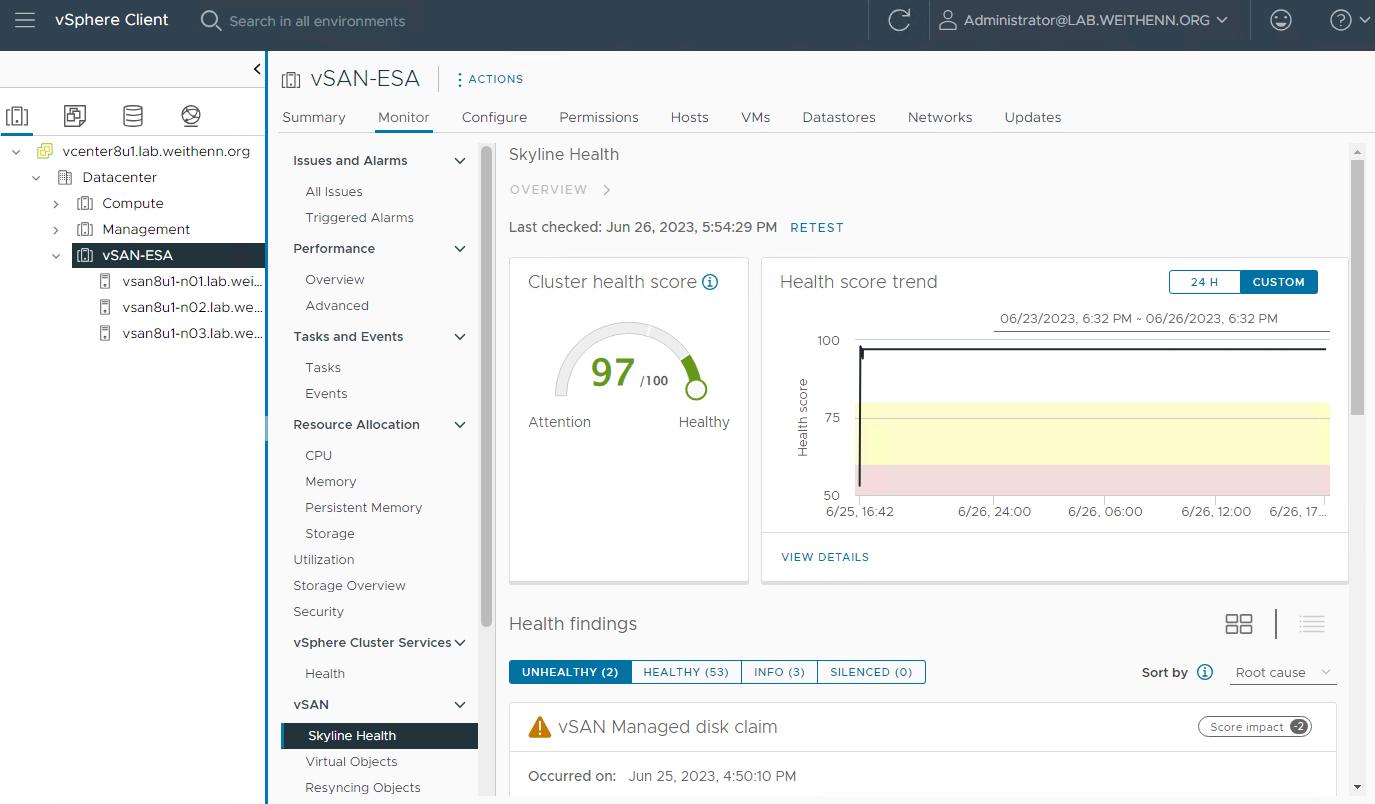Collapse the vcenter8u1.lab.weithenn.org tree node

tap(16, 151)
